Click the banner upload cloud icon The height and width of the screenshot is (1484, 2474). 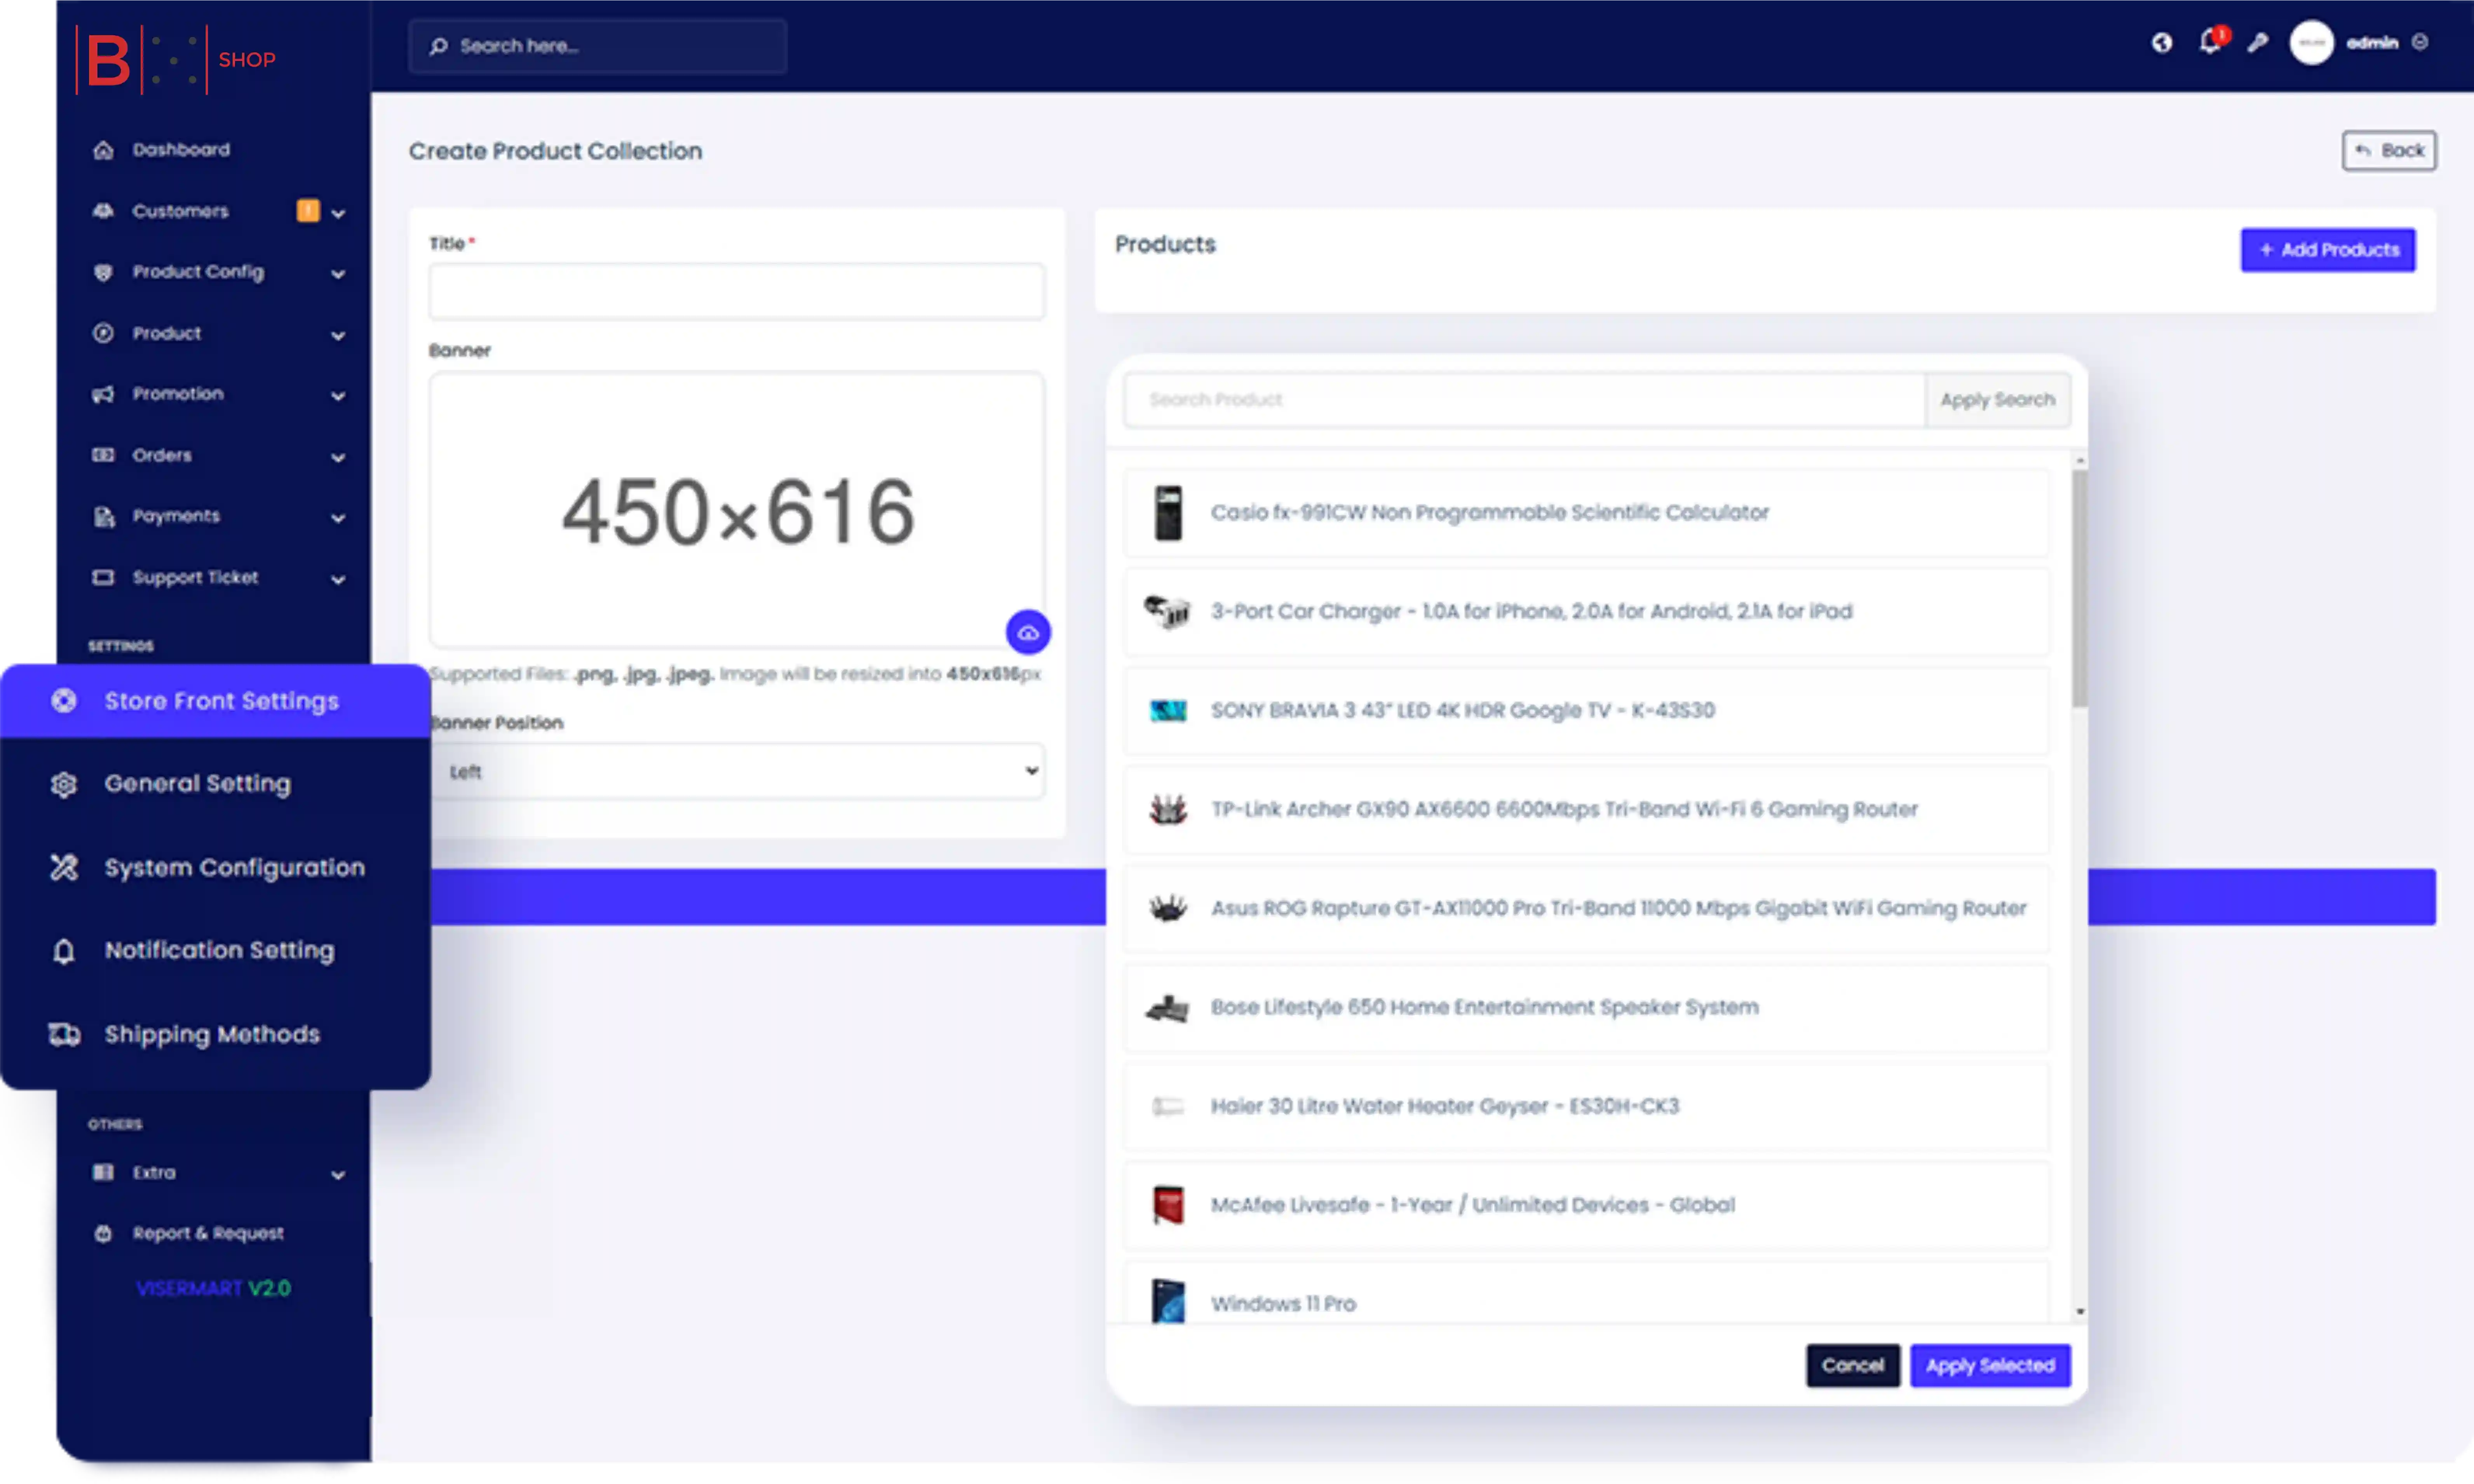pyautogui.click(x=1027, y=633)
